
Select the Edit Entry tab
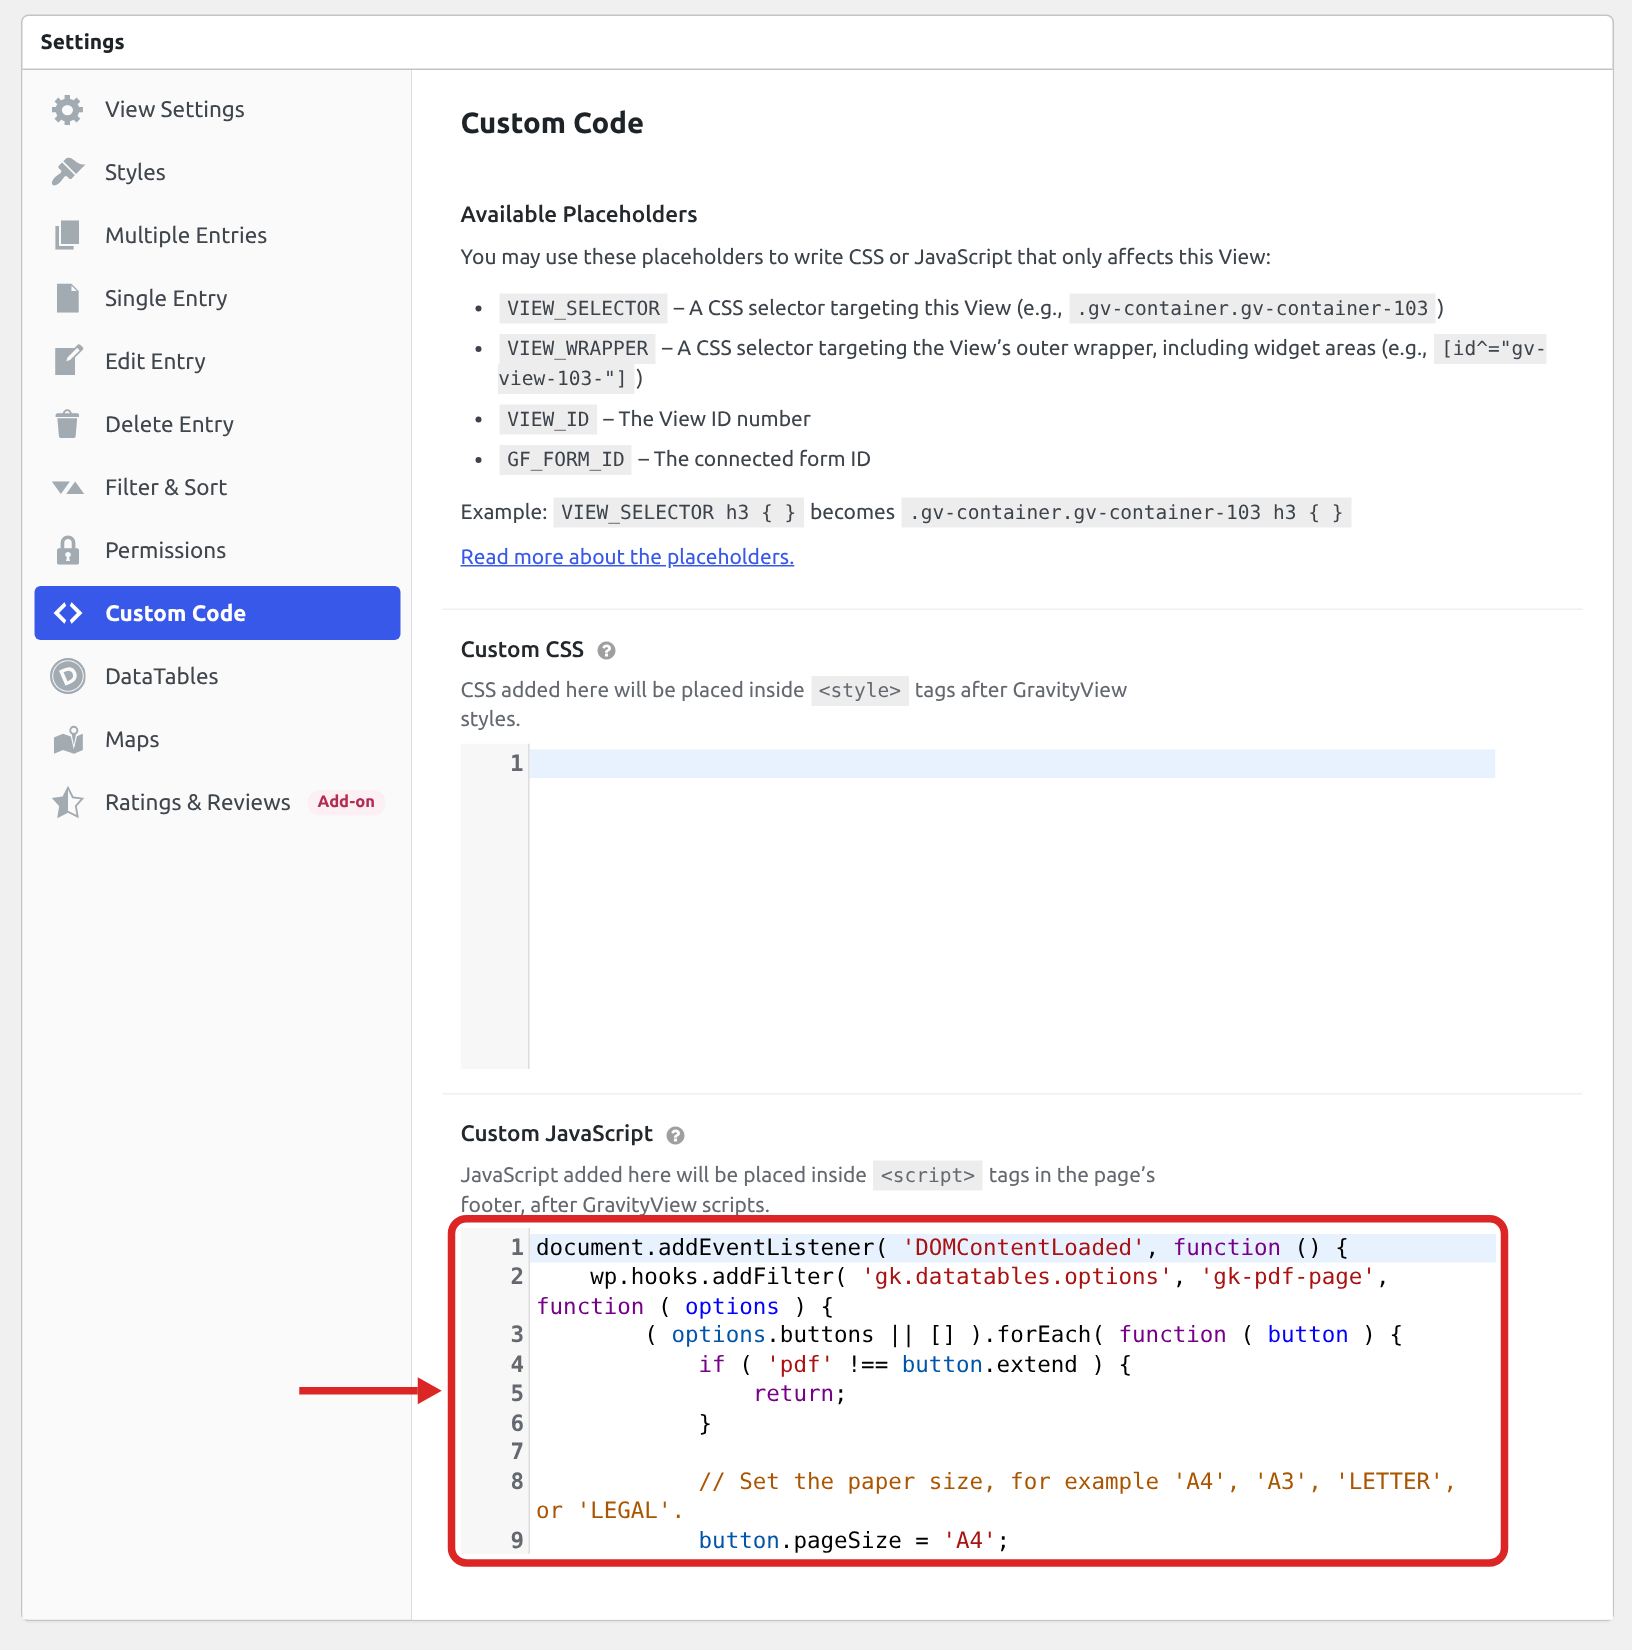point(217,361)
